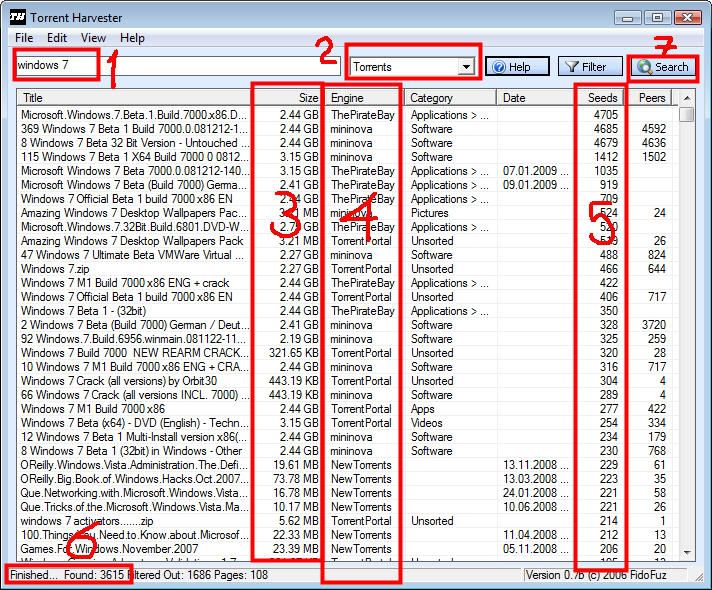Screen dimensions: 712x590
Task: Sort by the Seeds column header
Action: pyautogui.click(x=601, y=98)
